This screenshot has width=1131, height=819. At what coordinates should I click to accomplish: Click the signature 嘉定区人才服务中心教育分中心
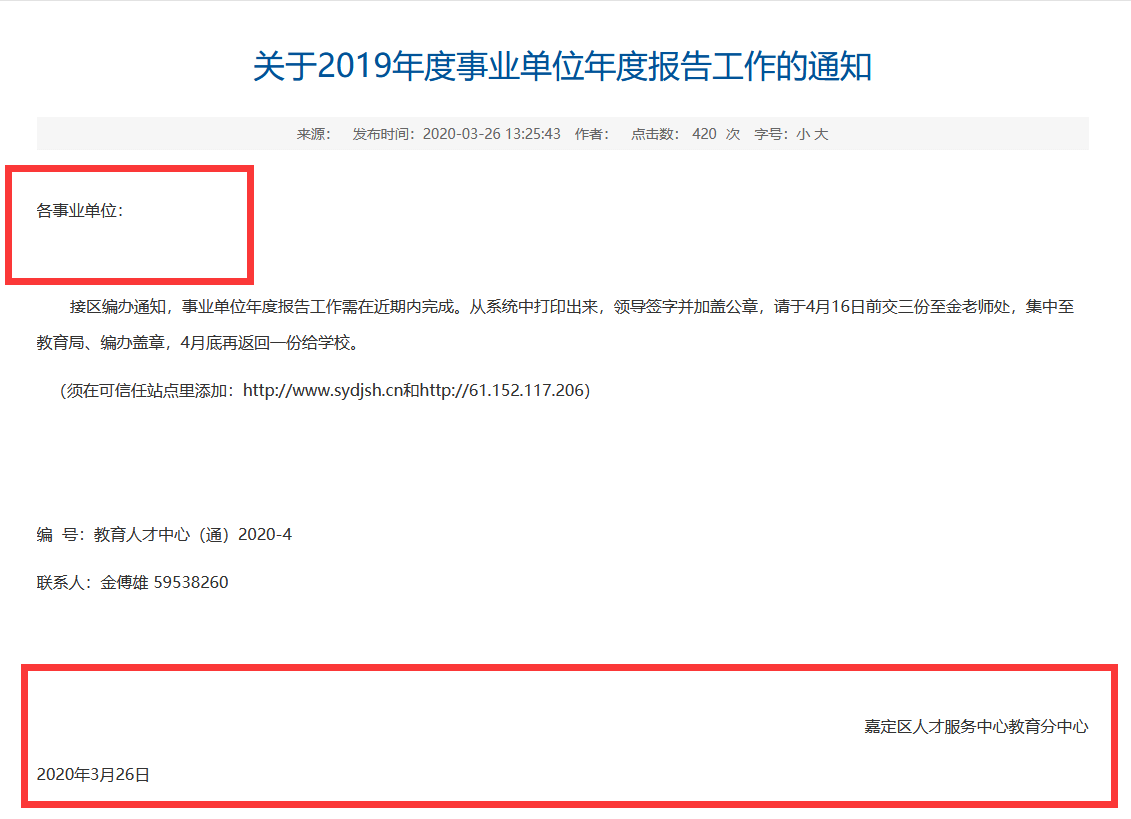976,727
